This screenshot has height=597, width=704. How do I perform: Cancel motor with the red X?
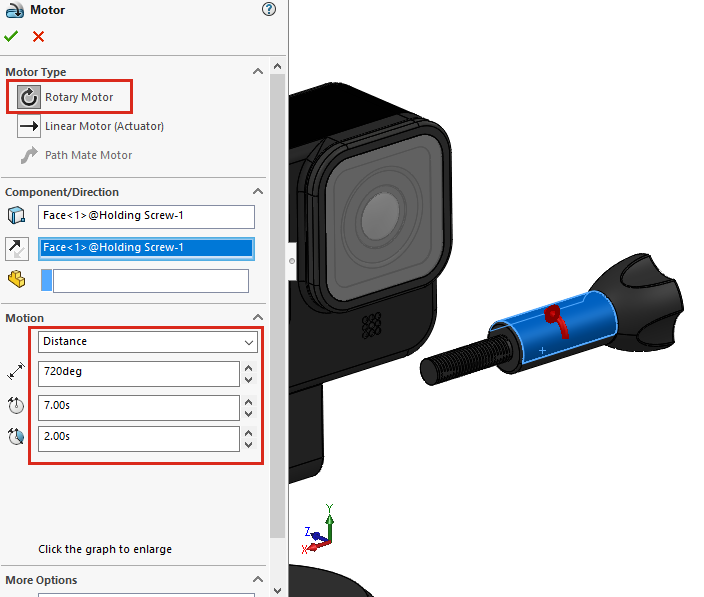tap(38, 36)
